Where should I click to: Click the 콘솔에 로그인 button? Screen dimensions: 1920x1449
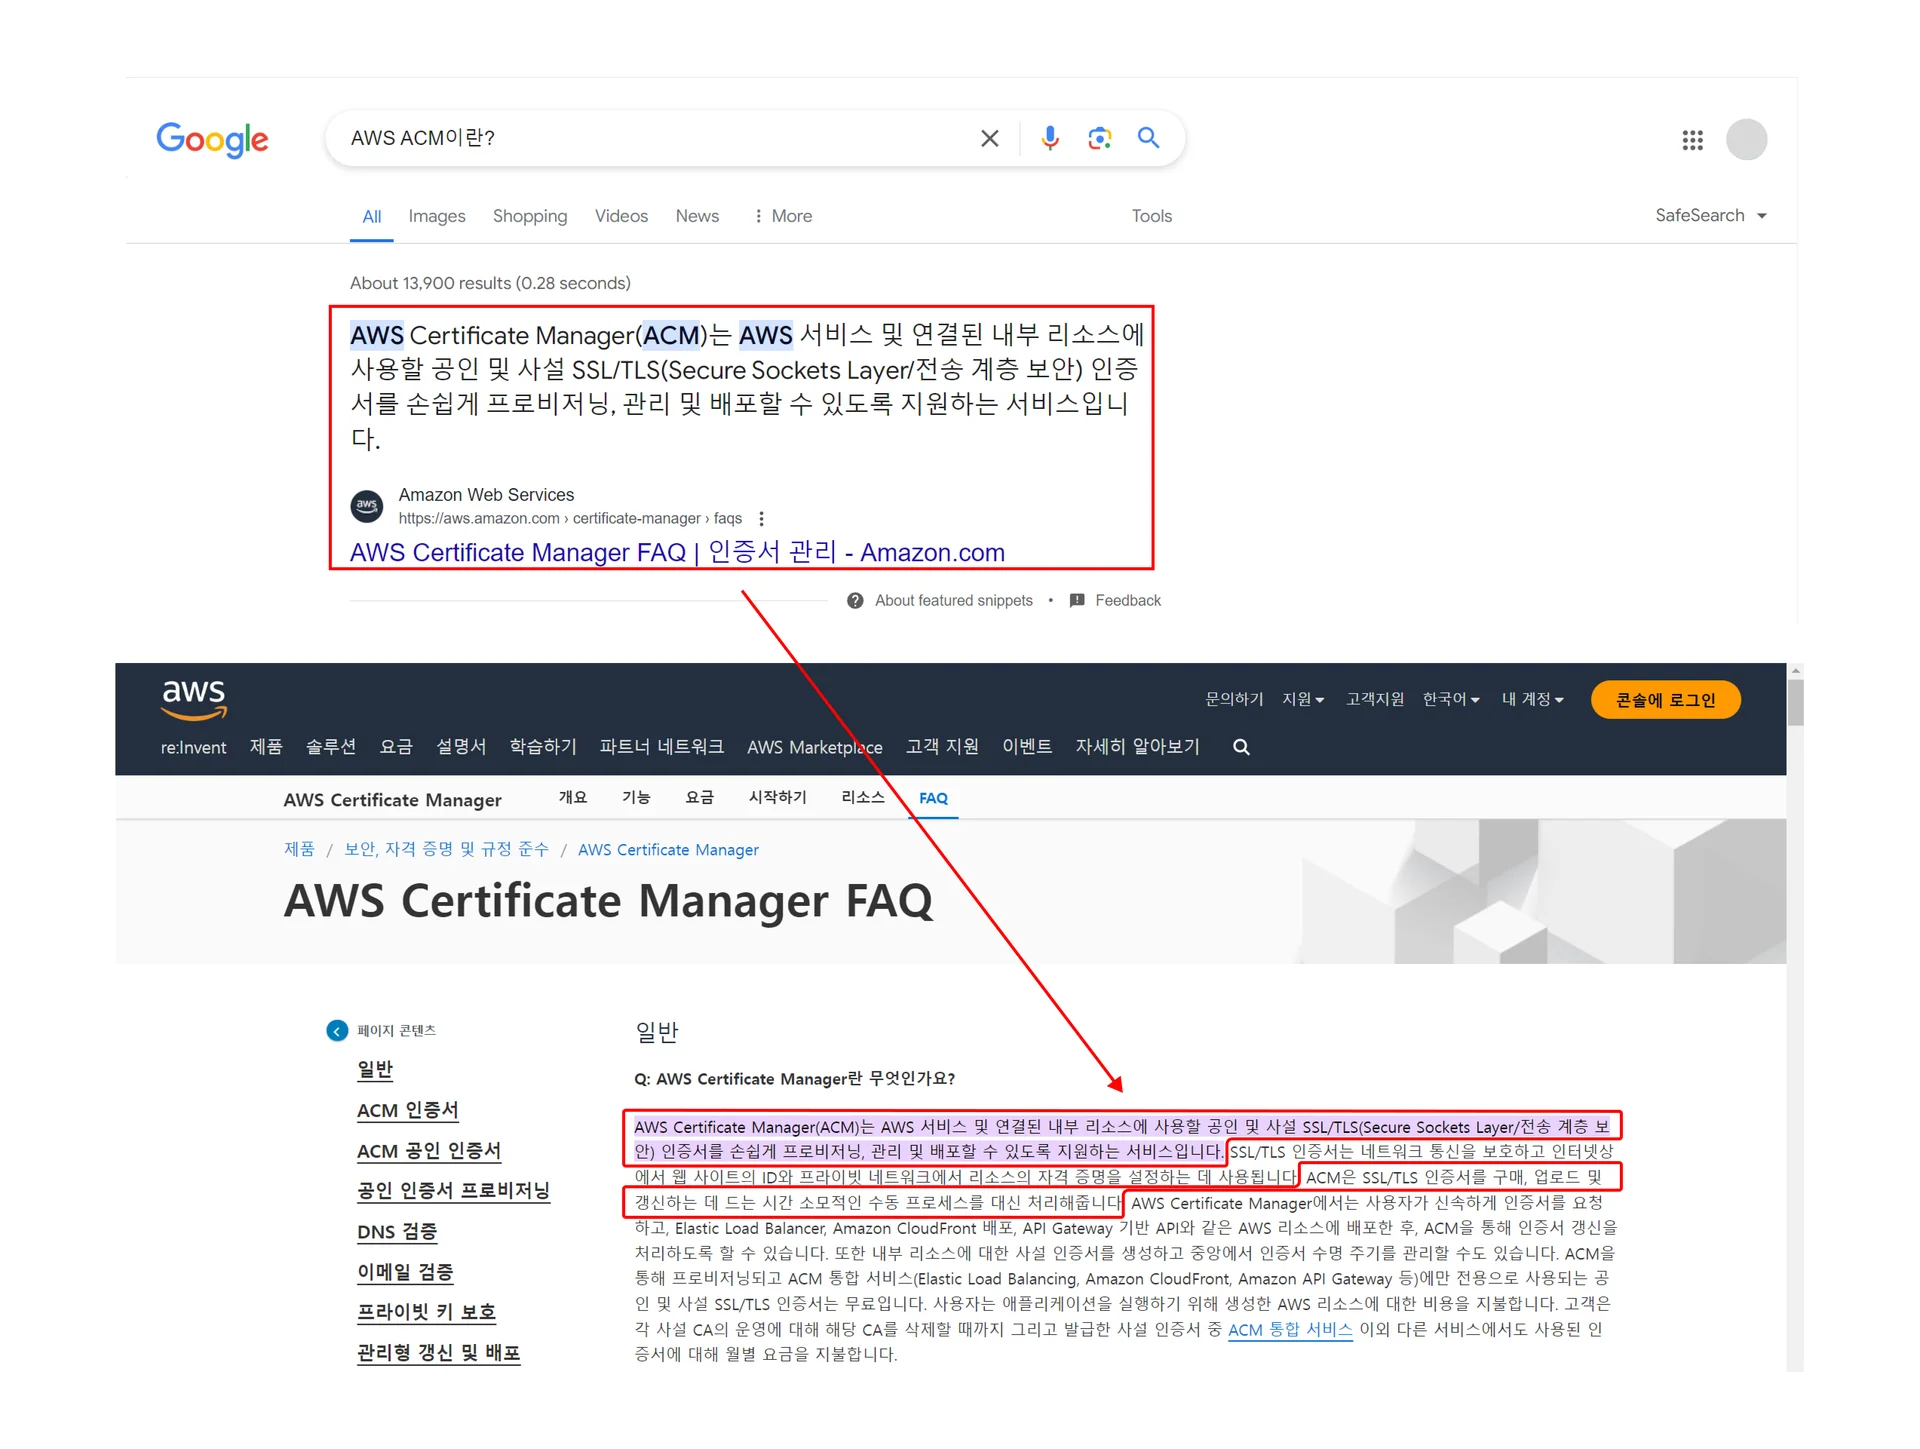tap(1665, 700)
